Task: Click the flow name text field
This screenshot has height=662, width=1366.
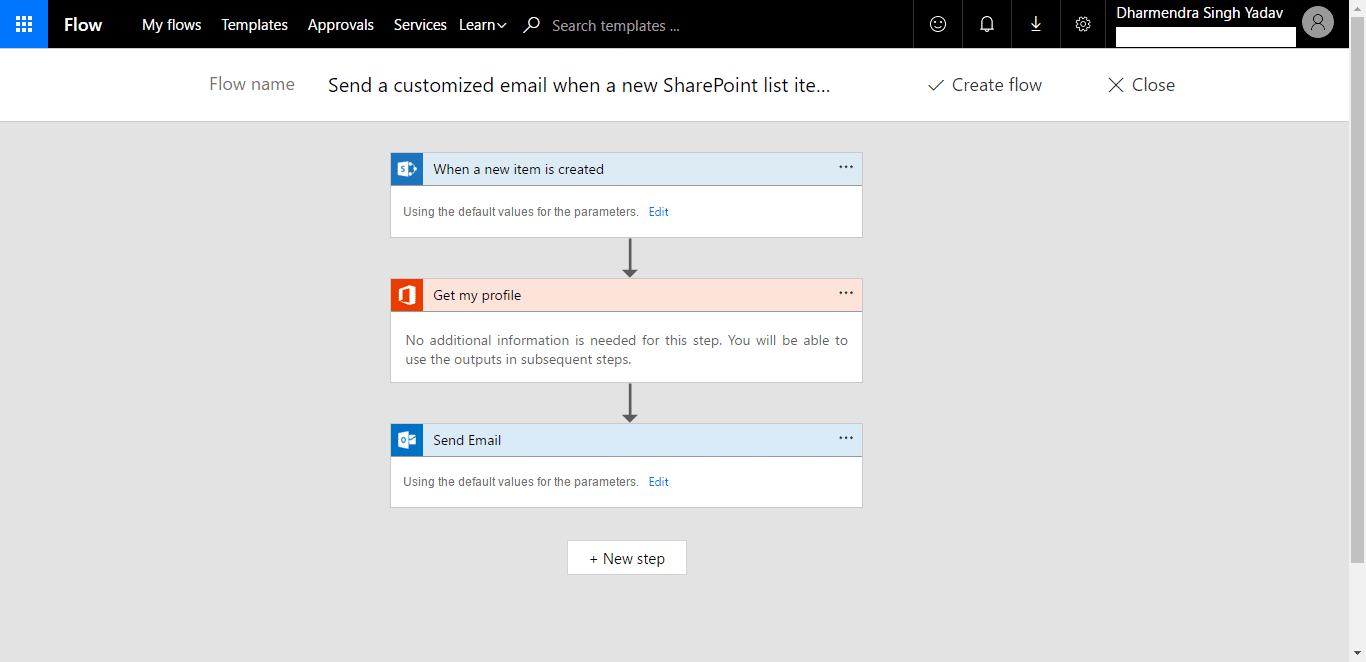Action: (579, 85)
